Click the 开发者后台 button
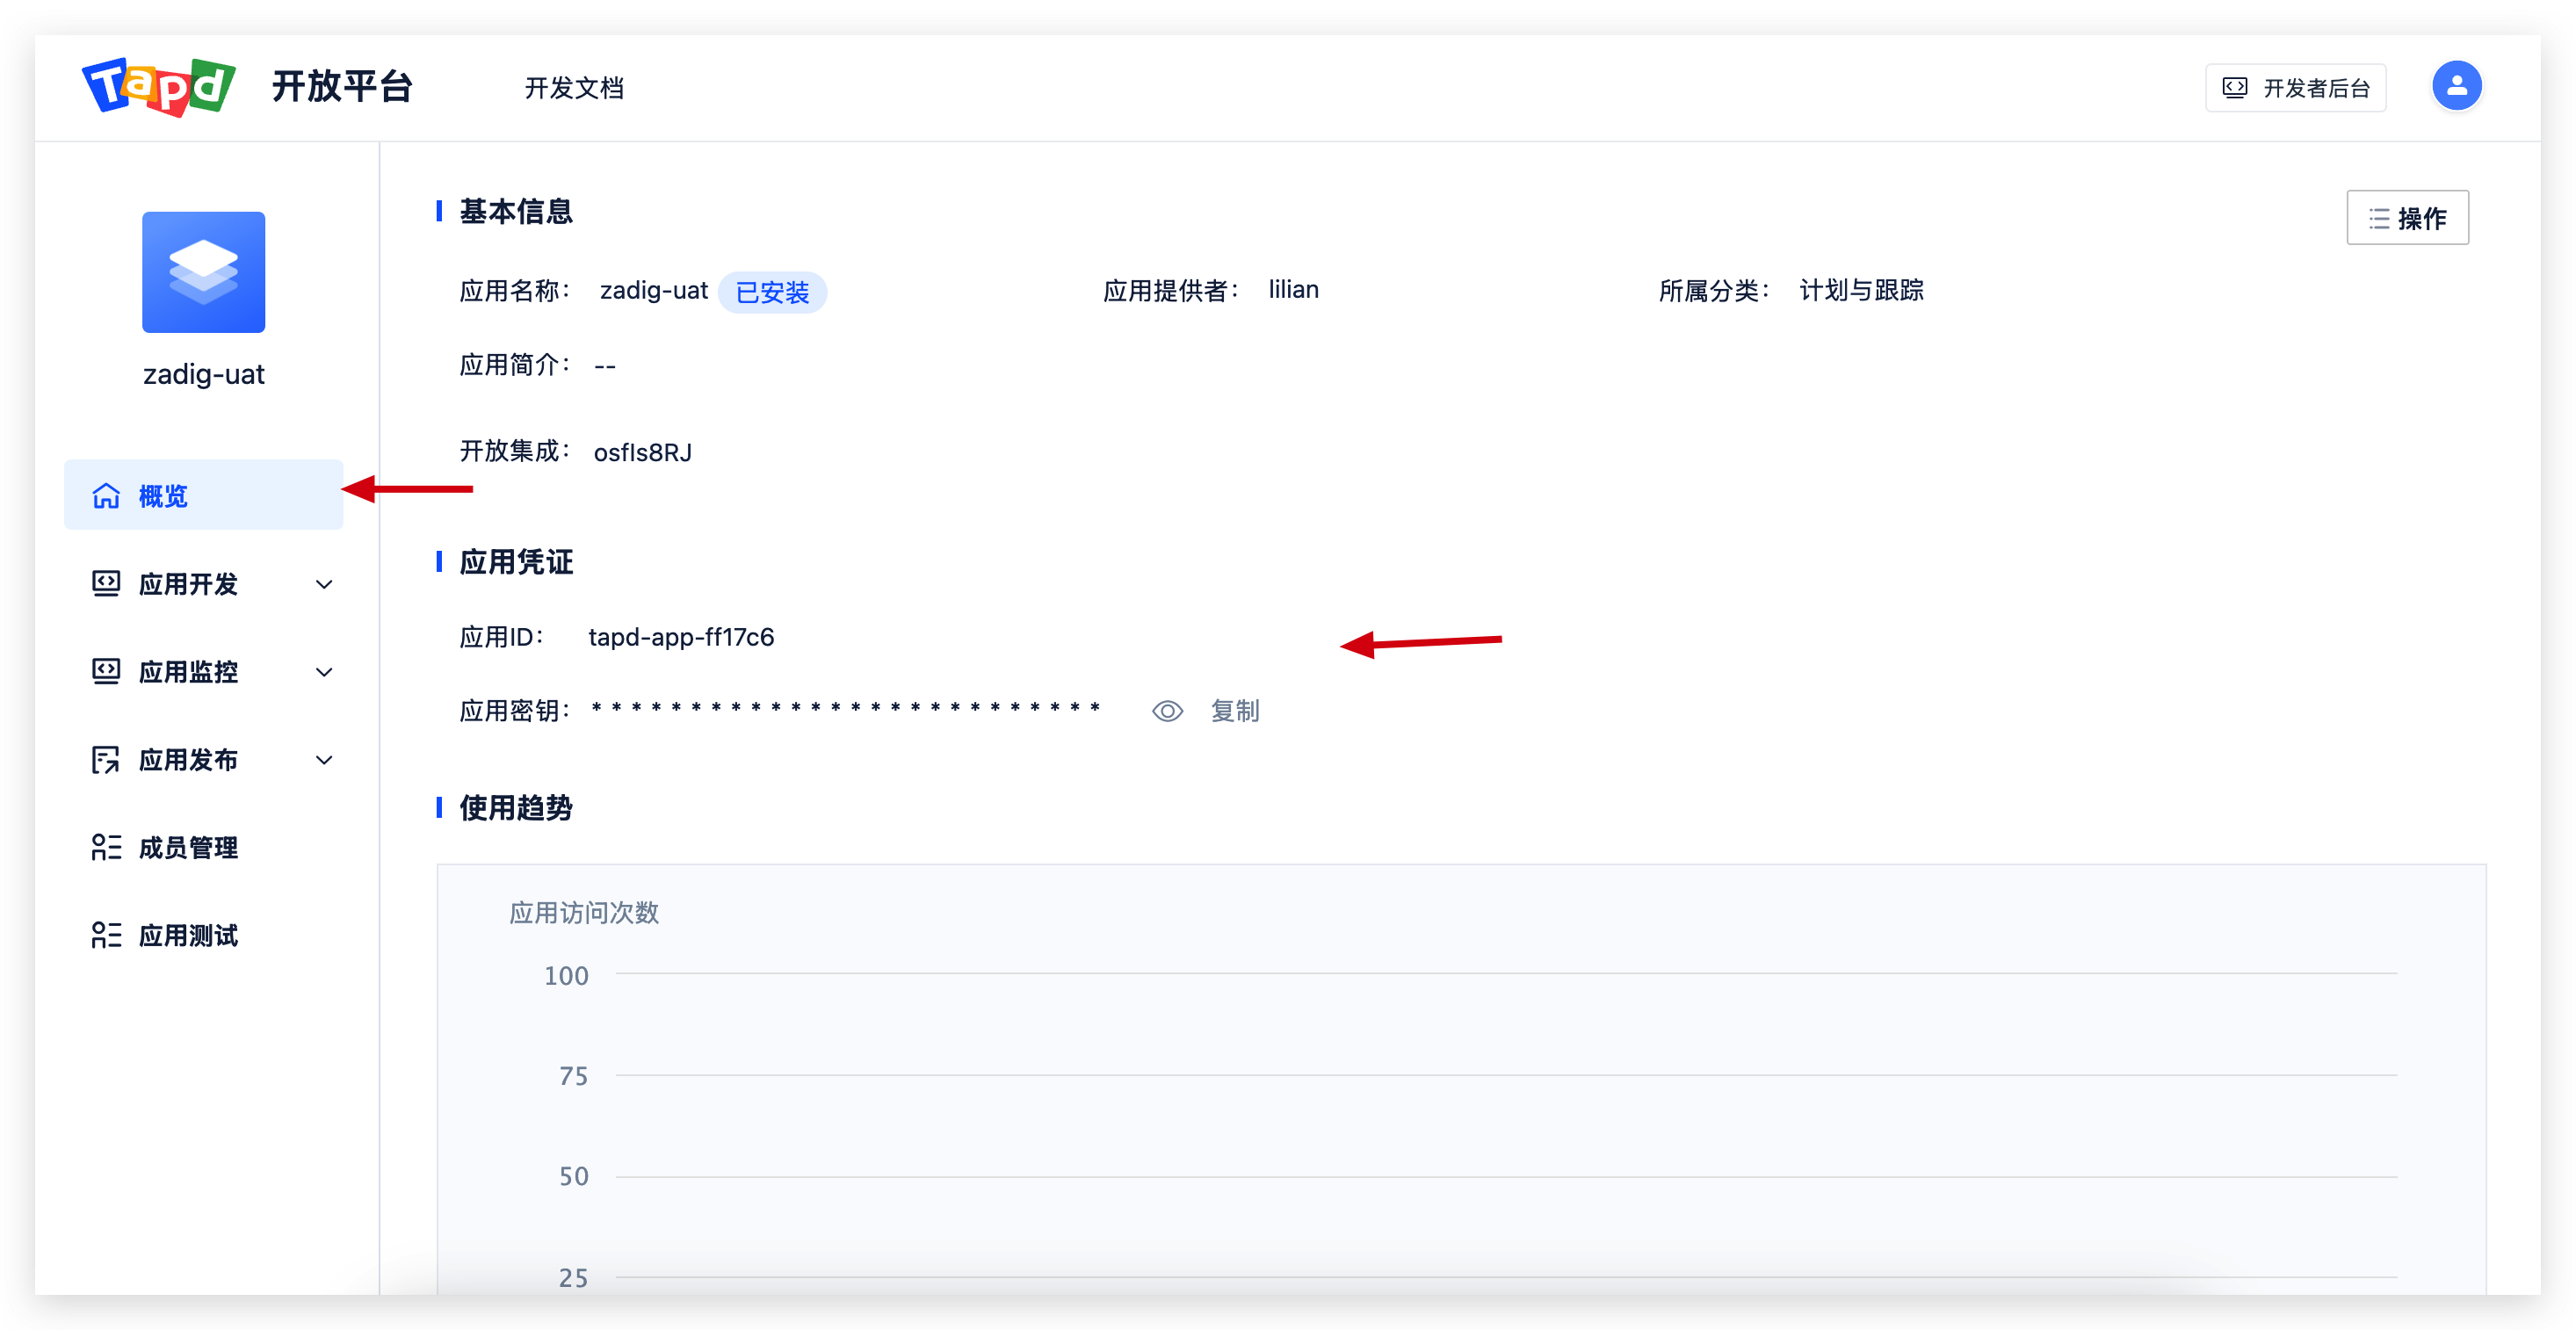The image size is (2576, 1330). click(x=2295, y=88)
